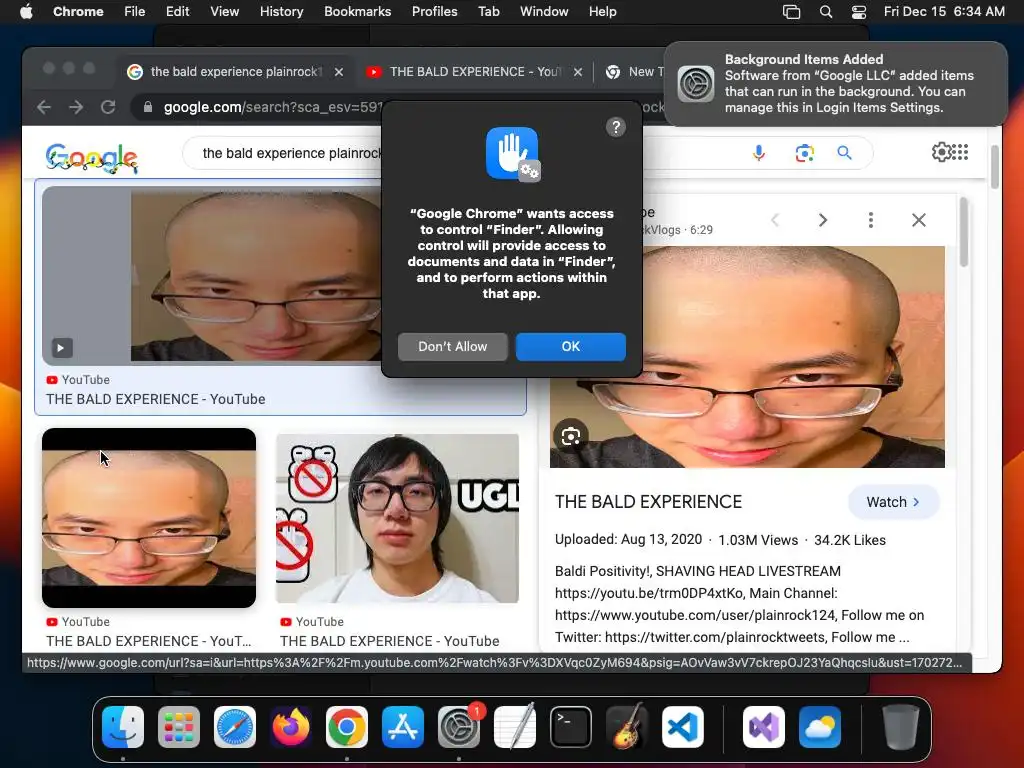Open Launchpad from the Dock
The height and width of the screenshot is (768, 1024).
click(x=179, y=727)
